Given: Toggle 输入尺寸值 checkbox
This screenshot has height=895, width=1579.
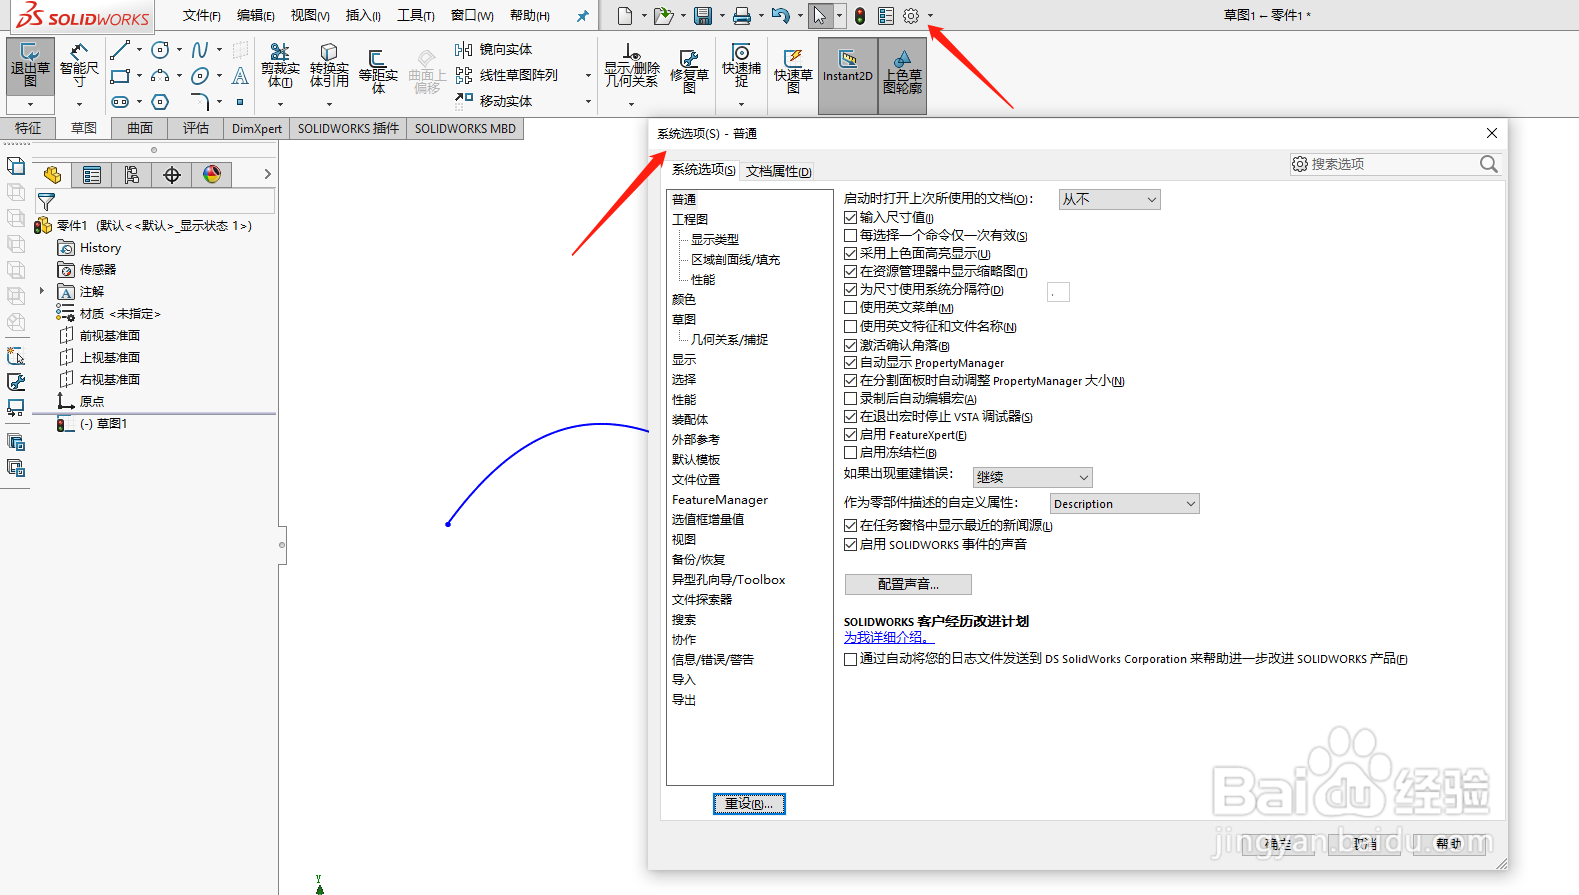Looking at the screenshot, I should 850,217.
